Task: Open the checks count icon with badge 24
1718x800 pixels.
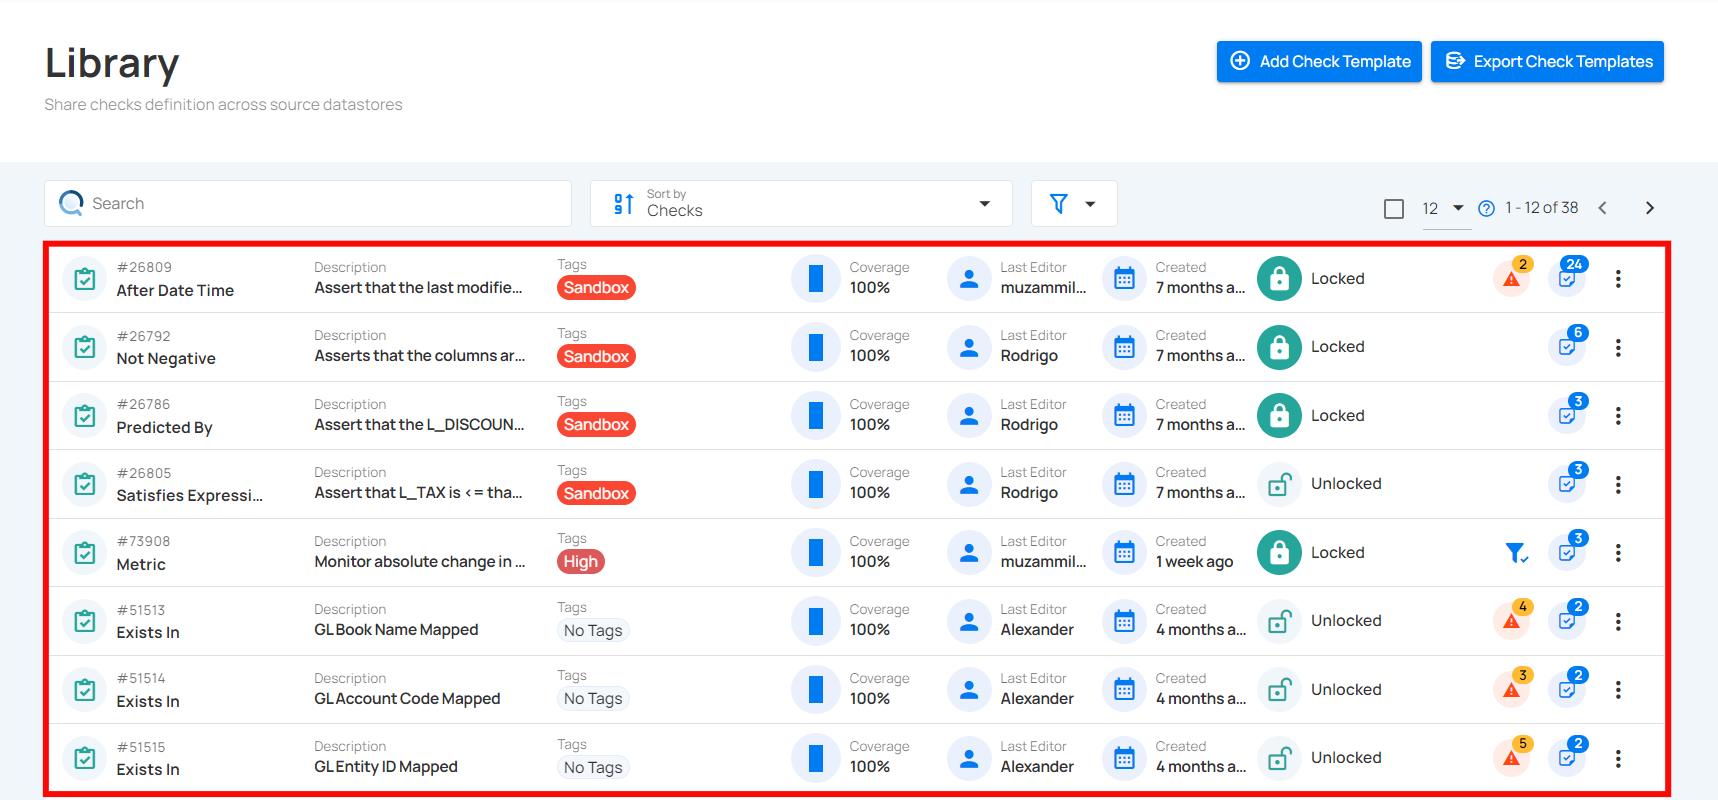Action: pos(1568,277)
